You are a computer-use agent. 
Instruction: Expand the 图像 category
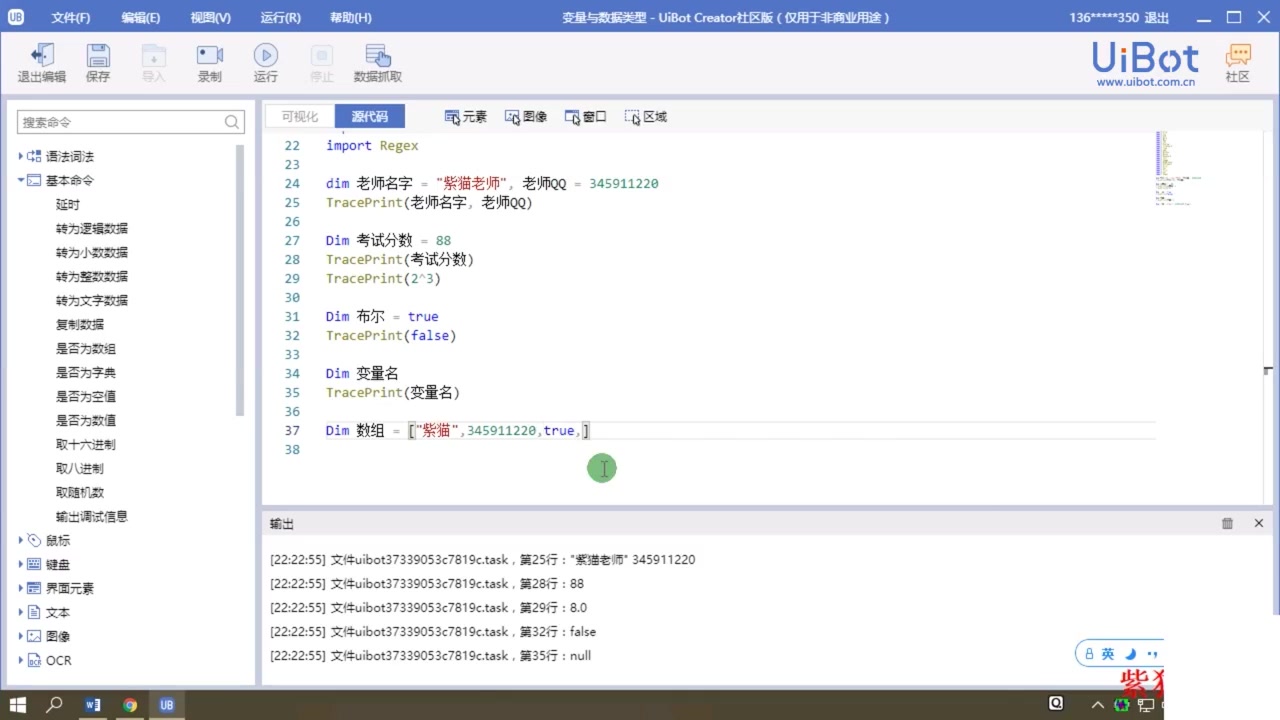click(x=21, y=637)
